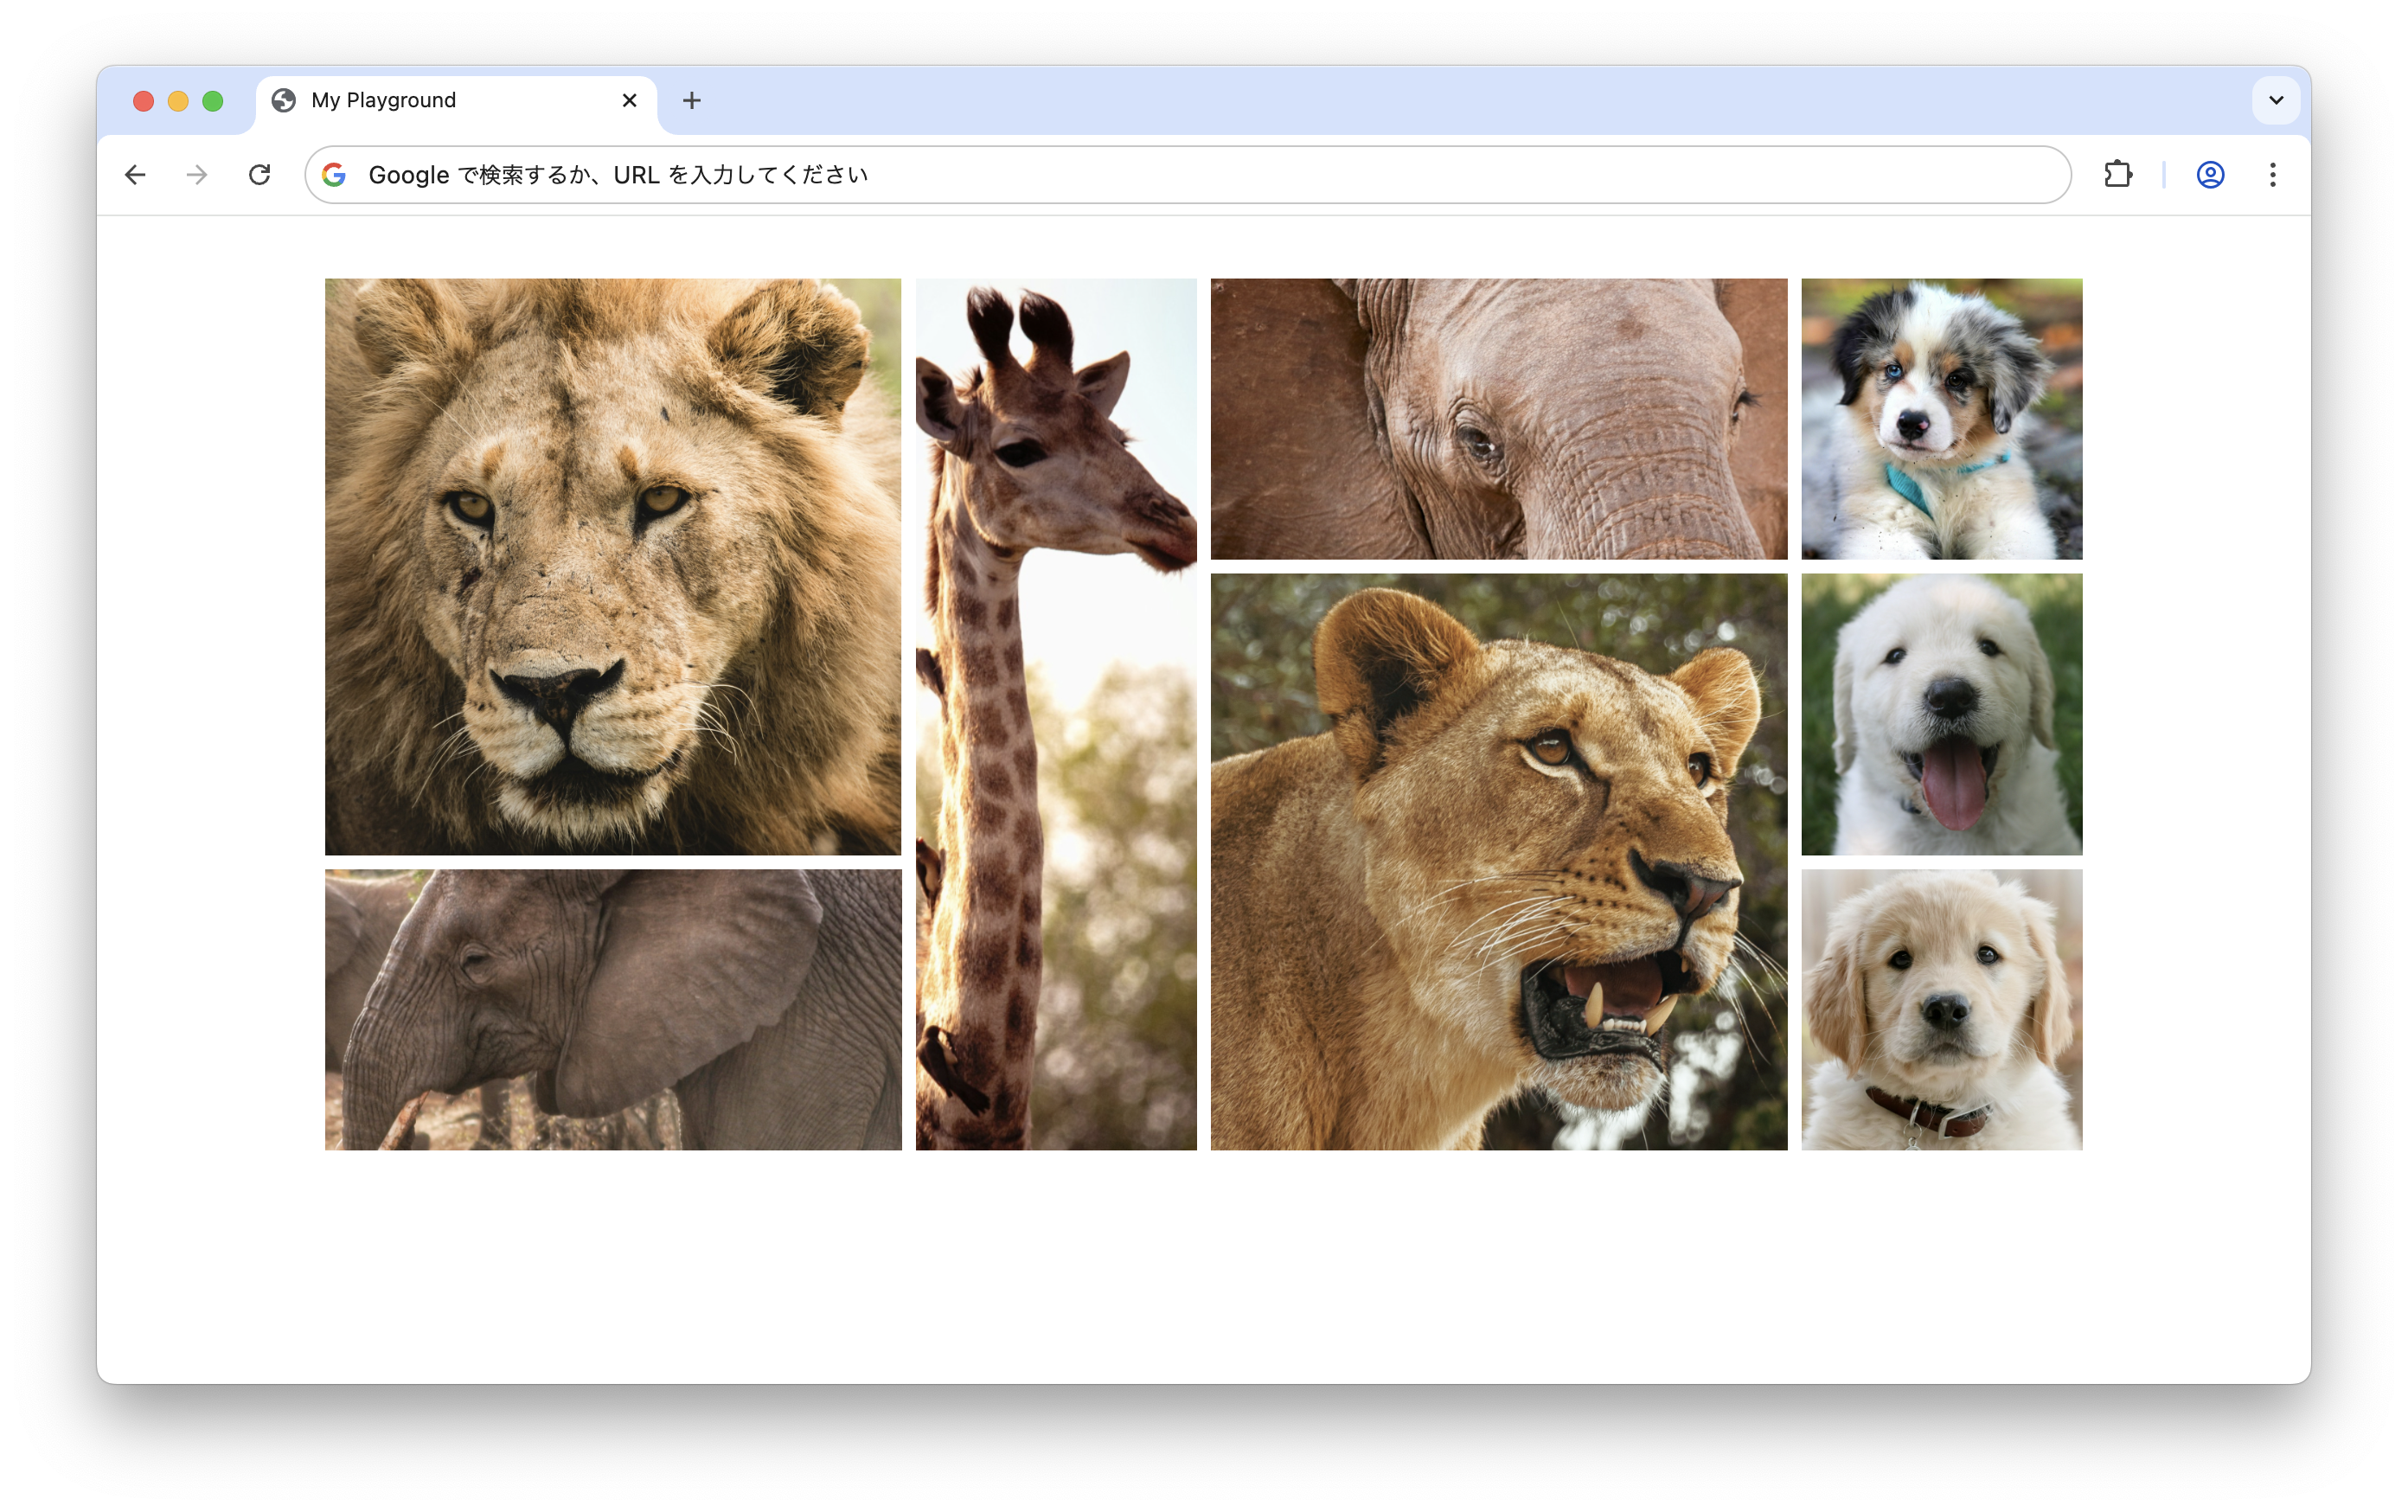Click the globe favicon on tab
Screen dimensions: 2408x1512
(x=284, y=100)
